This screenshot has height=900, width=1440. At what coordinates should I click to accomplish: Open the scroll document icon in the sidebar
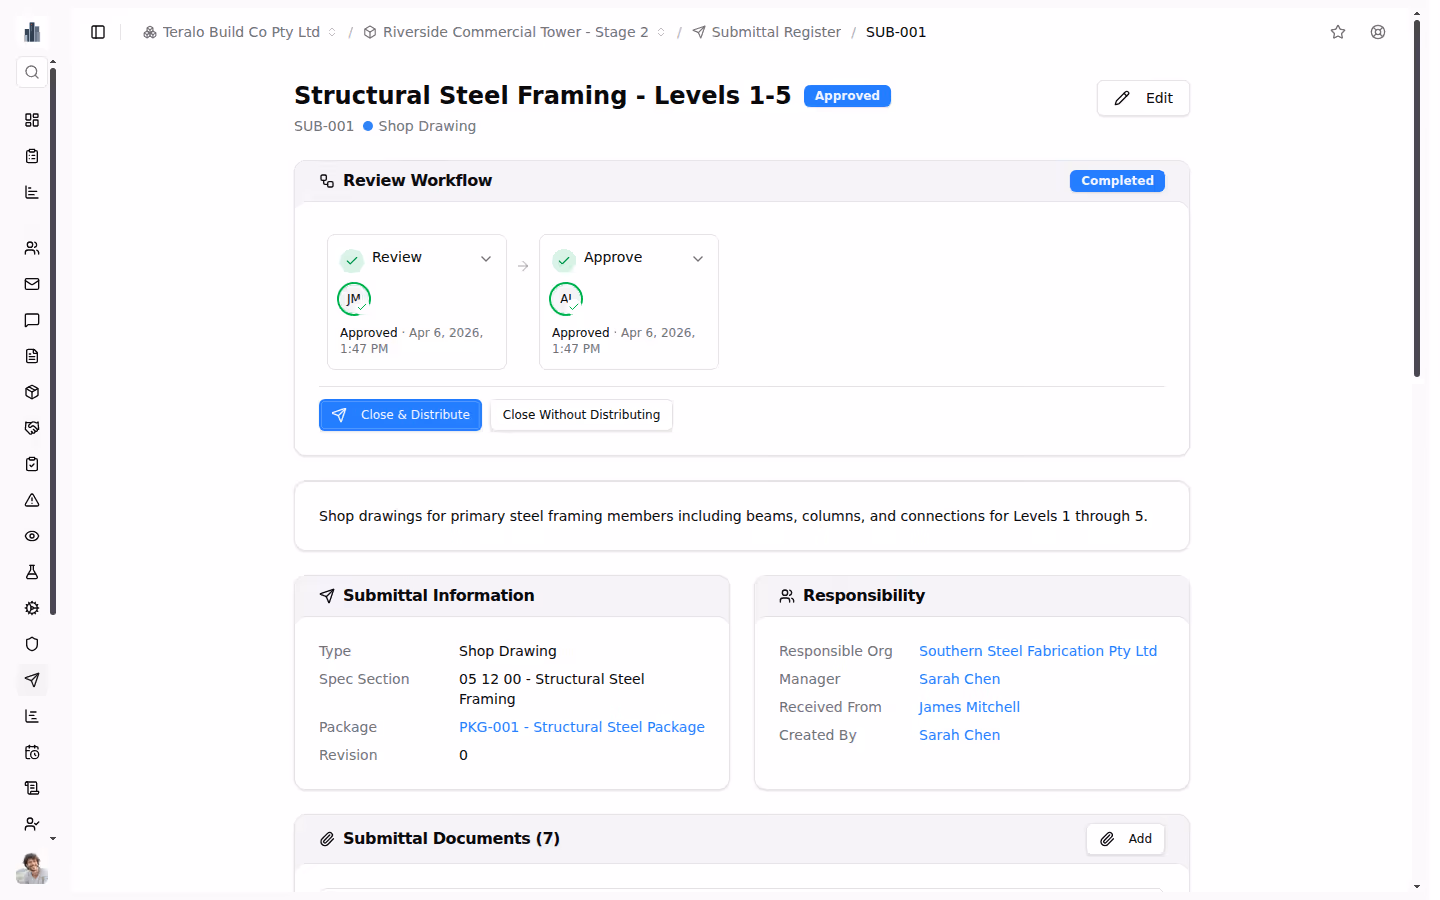tap(32, 788)
